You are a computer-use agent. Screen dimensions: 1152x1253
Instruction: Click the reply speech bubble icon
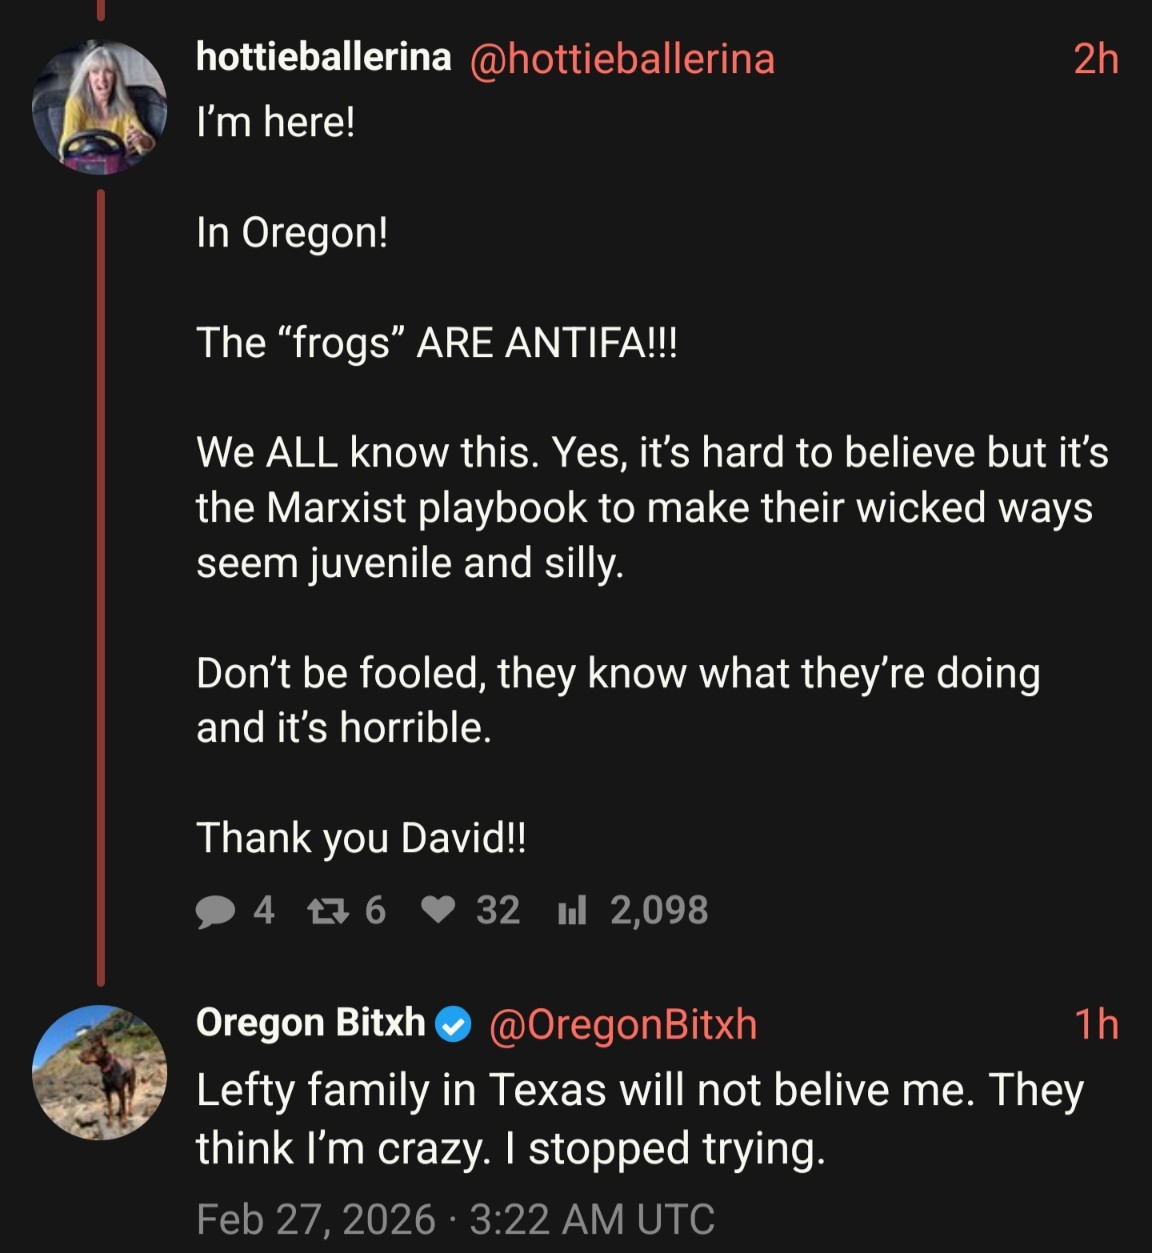(215, 911)
